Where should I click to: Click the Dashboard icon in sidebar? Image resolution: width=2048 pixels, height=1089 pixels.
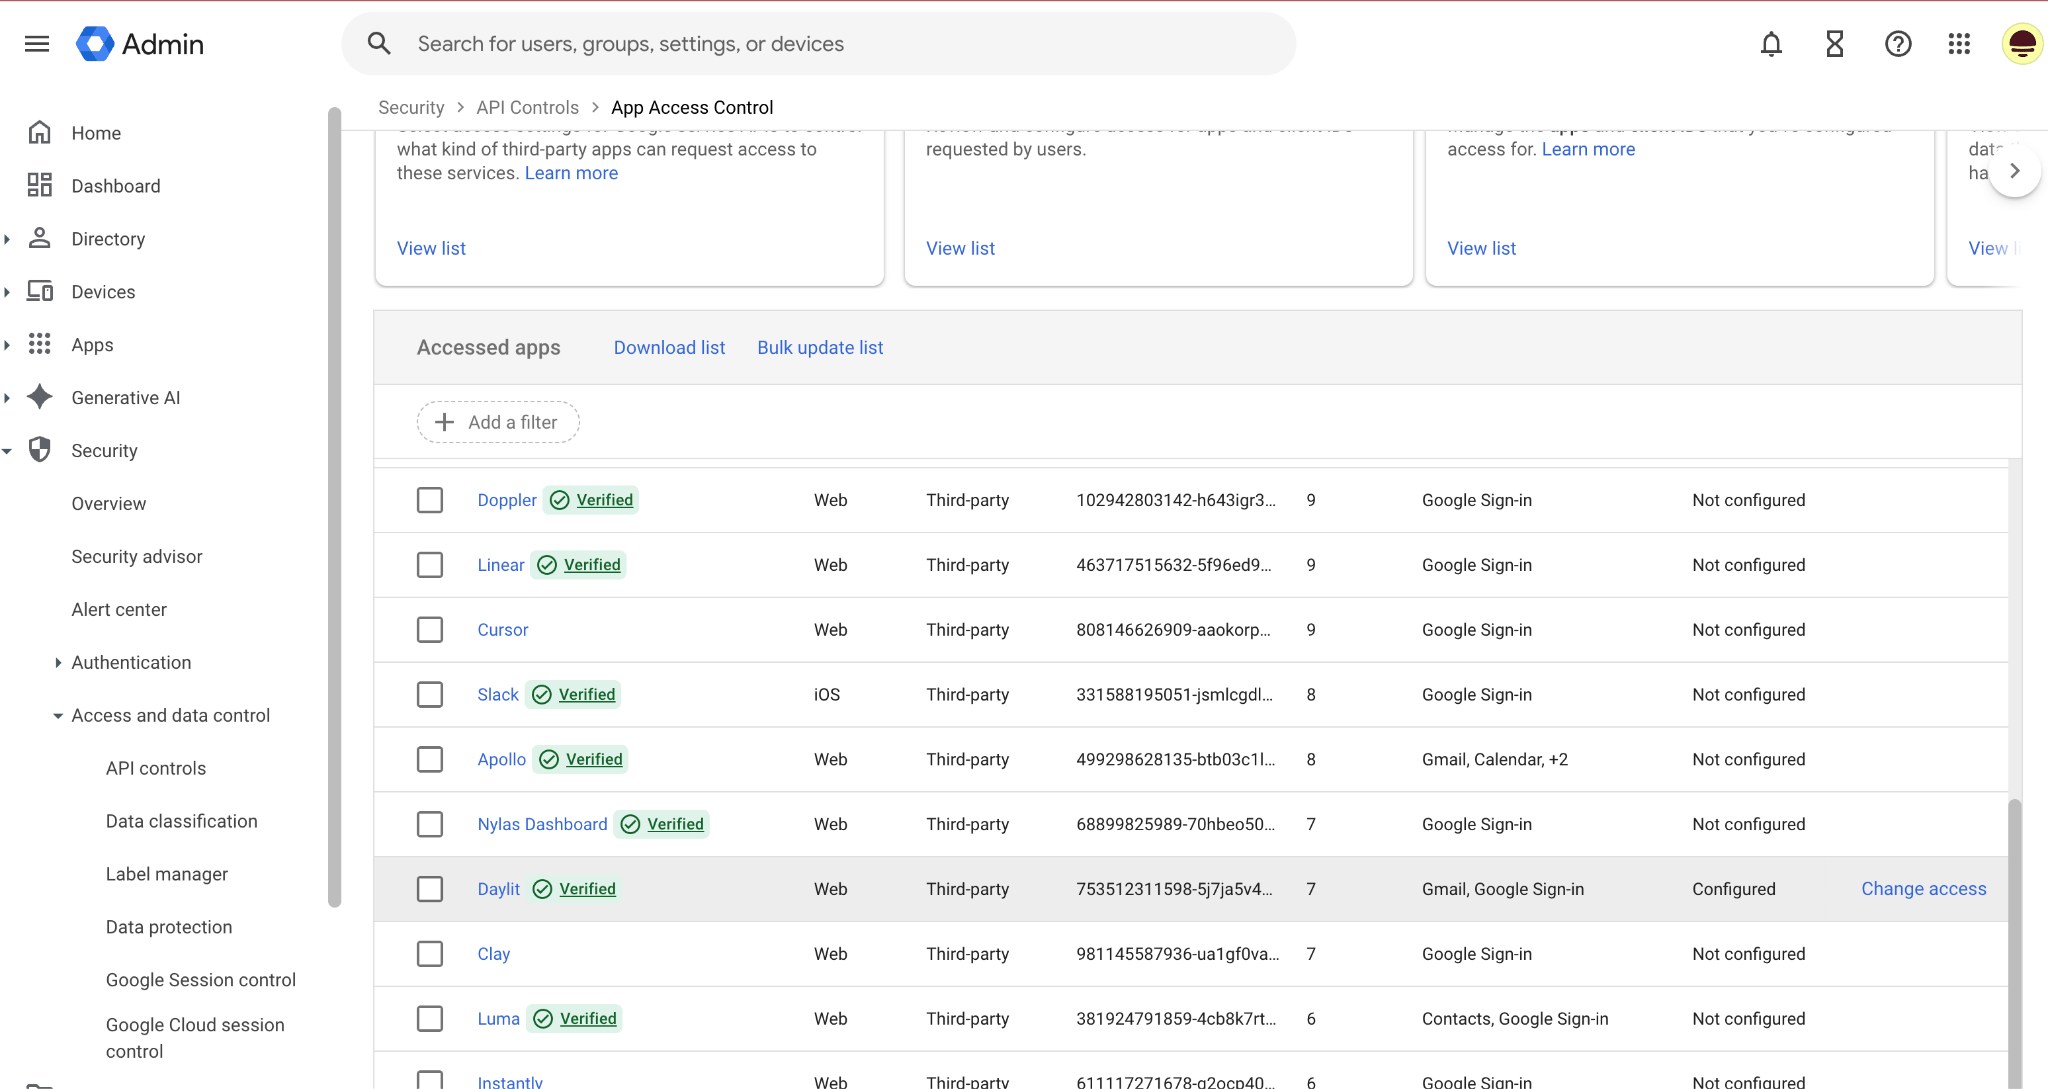[x=40, y=186]
